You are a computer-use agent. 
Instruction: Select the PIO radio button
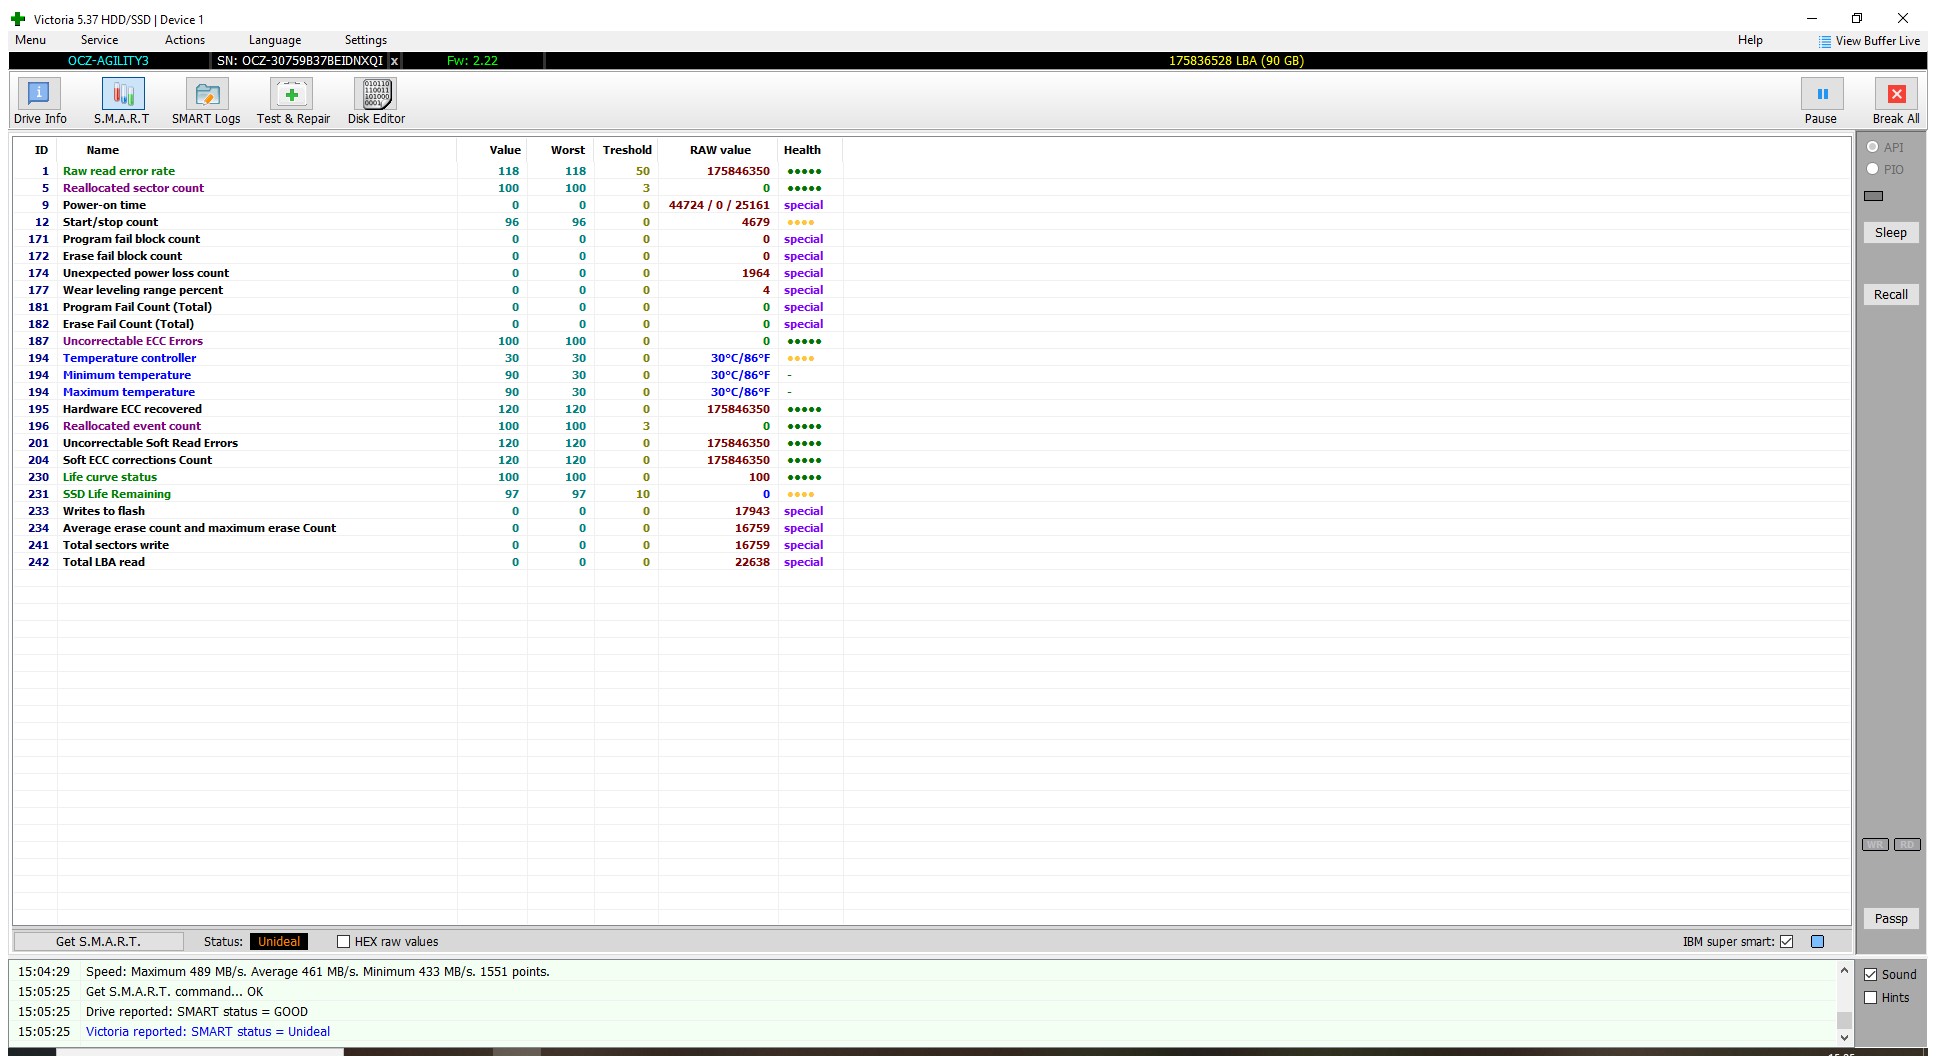point(1873,169)
